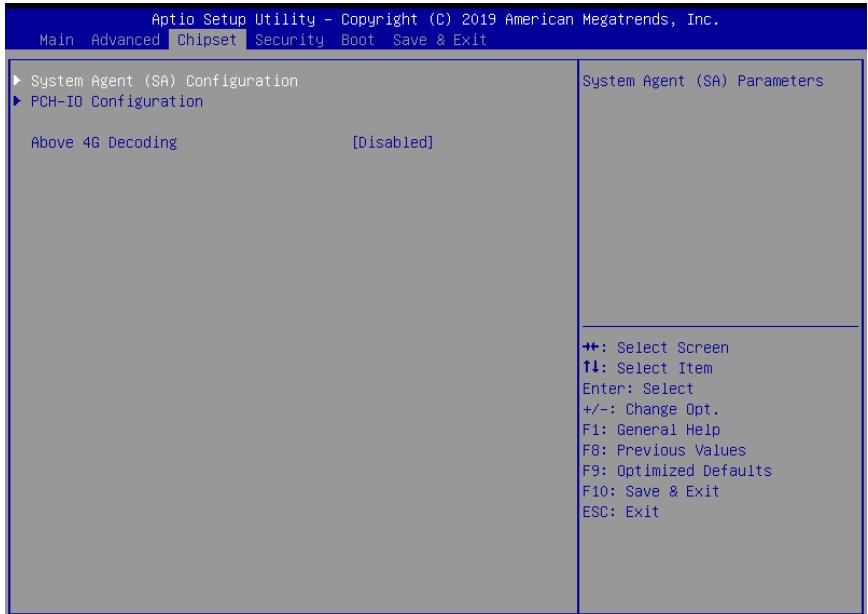Click the F8: Previous Values hint
868x614 pixels.
664,450
